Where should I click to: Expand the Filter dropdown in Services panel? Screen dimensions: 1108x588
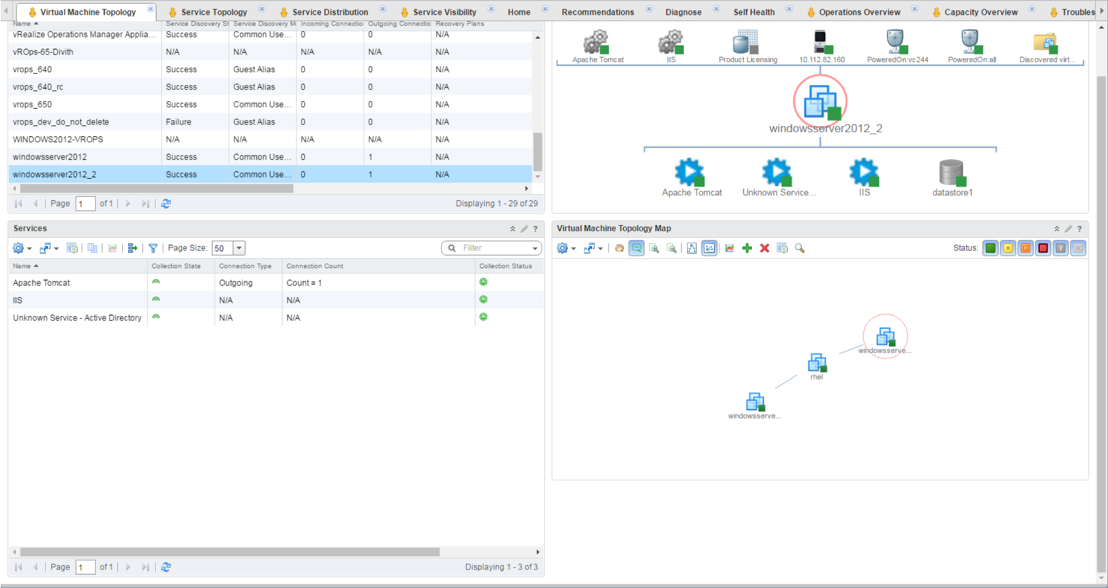coord(533,248)
